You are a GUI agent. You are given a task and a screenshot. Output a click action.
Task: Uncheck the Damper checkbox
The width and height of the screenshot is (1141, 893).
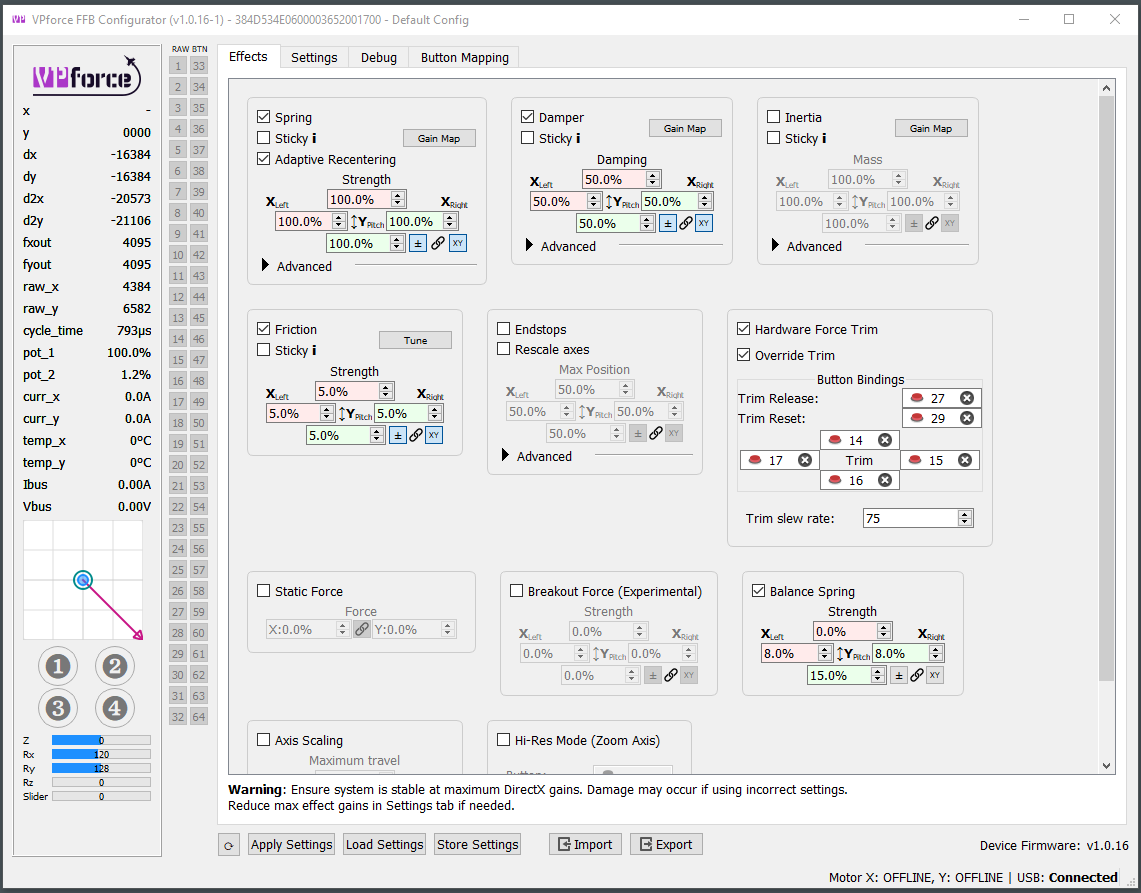pos(528,116)
